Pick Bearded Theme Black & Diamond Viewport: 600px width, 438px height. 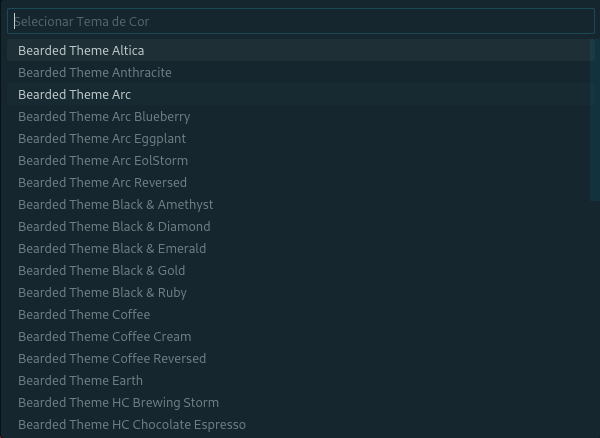pos(114,226)
